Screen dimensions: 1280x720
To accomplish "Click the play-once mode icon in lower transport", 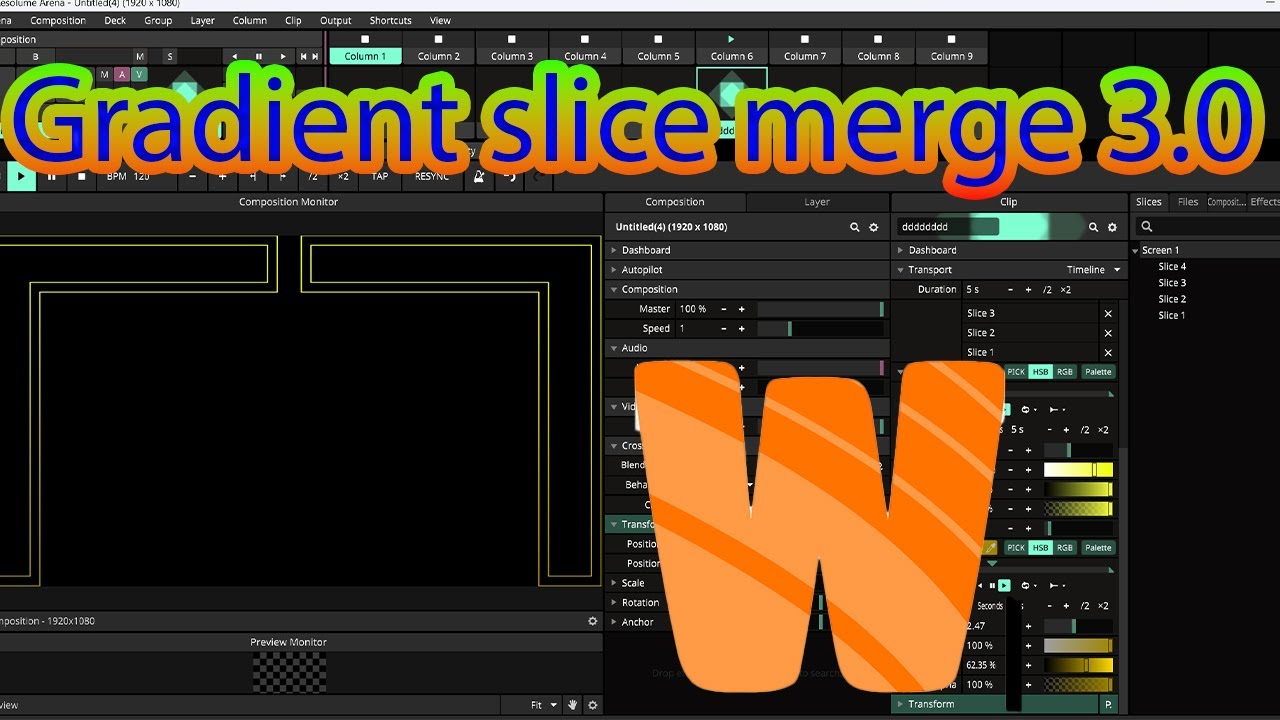I will tap(1054, 585).
